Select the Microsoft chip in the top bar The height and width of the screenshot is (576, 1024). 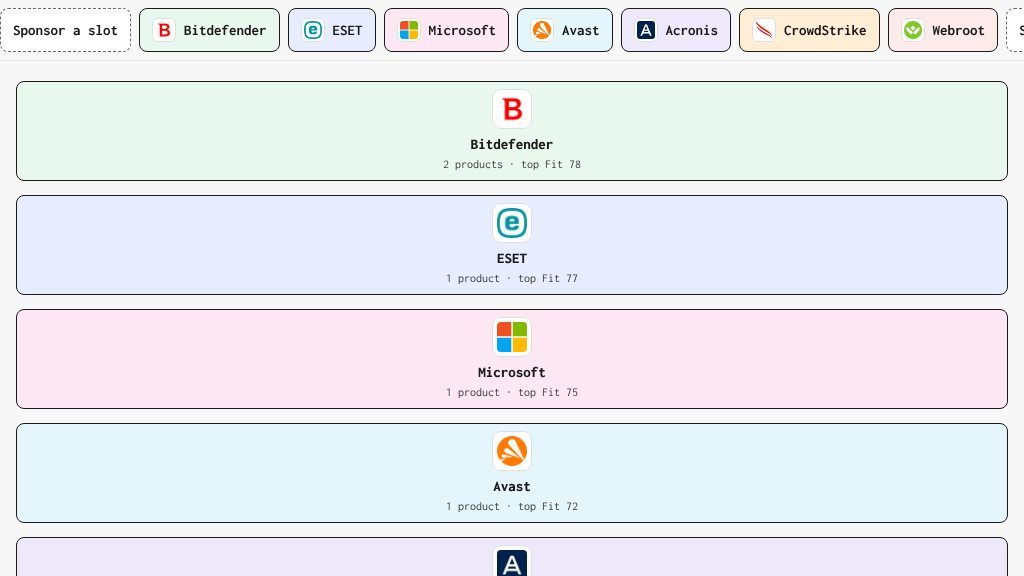(x=446, y=30)
